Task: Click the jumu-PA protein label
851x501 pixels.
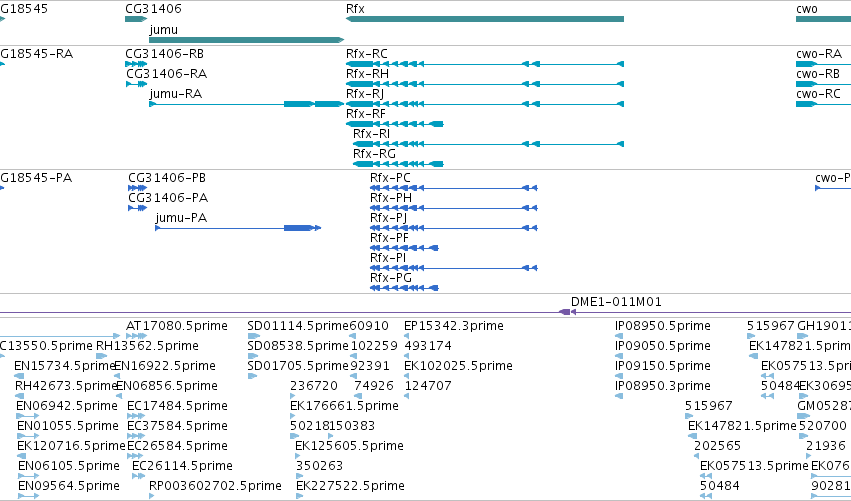Action: coord(181,218)
